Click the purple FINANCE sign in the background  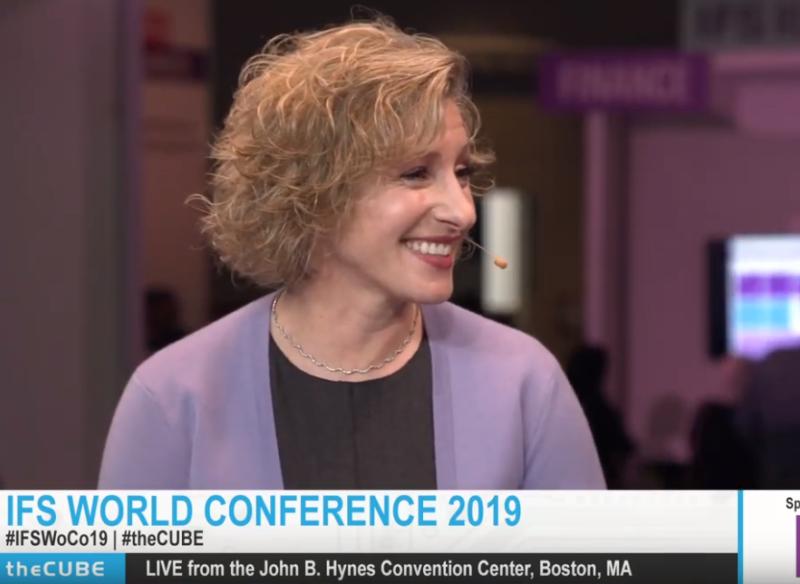tap(623, 83)
